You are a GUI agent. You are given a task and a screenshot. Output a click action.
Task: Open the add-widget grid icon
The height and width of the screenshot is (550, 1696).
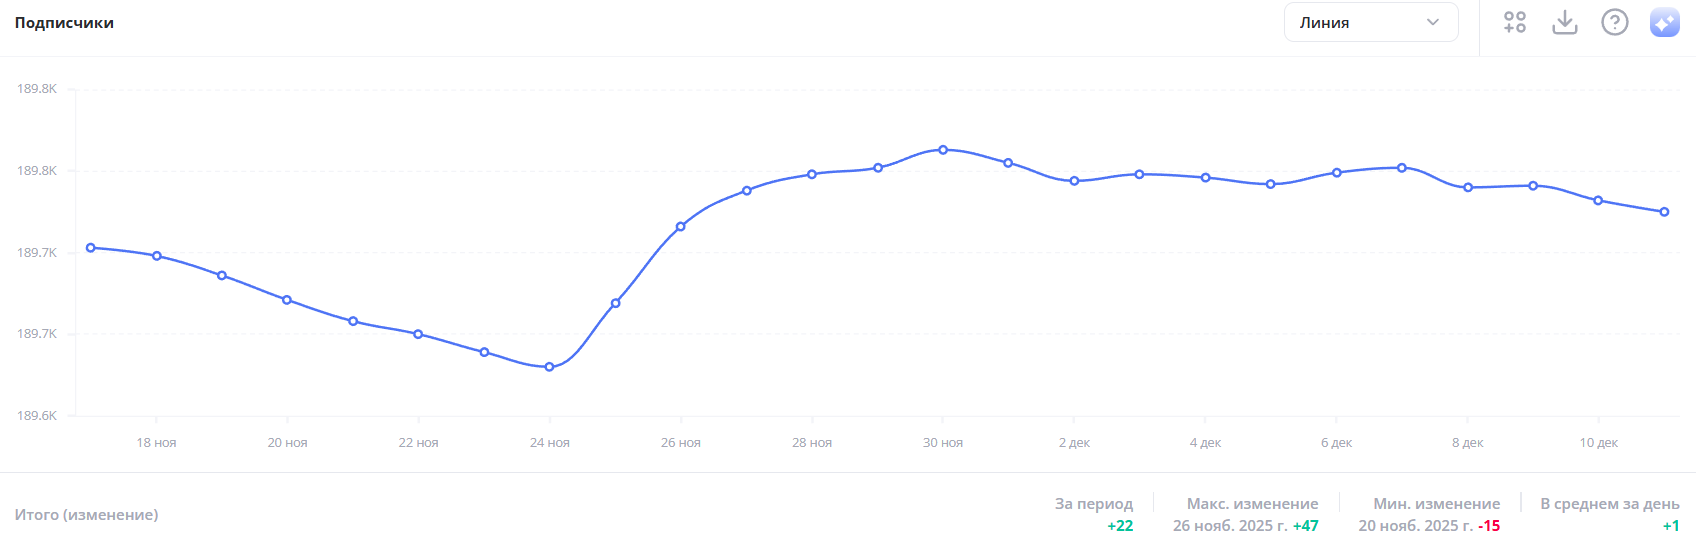pos(1515,22)
